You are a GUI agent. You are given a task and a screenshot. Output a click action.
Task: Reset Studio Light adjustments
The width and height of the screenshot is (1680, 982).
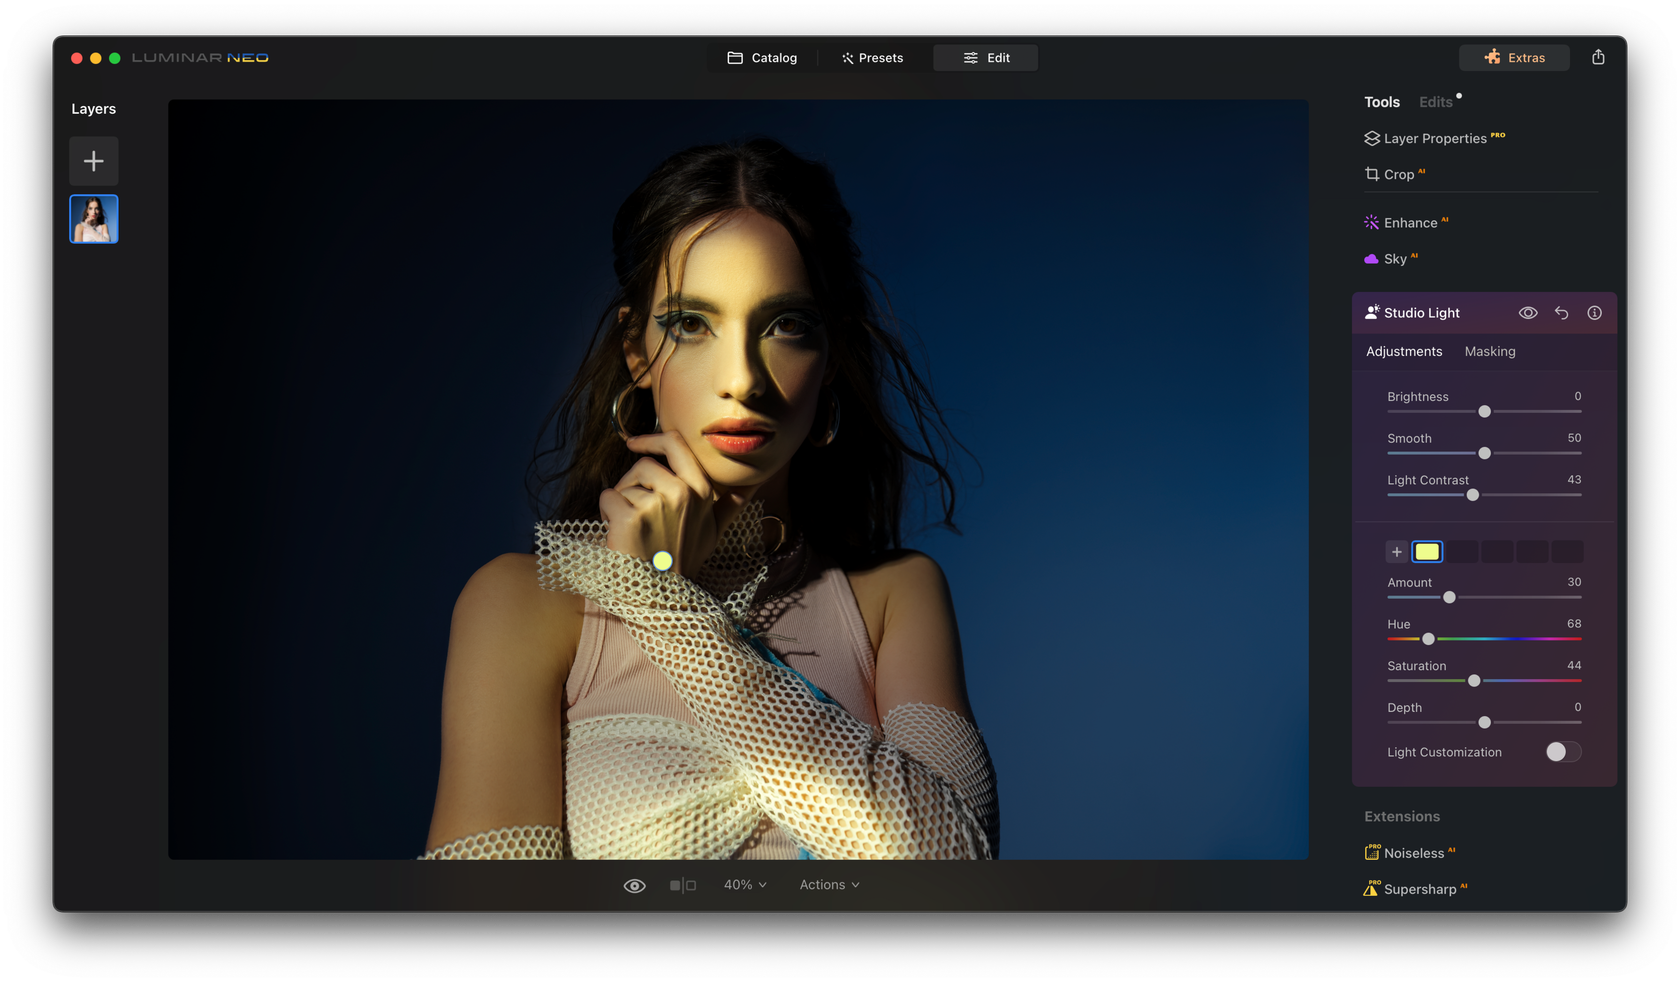[1561, 312]
